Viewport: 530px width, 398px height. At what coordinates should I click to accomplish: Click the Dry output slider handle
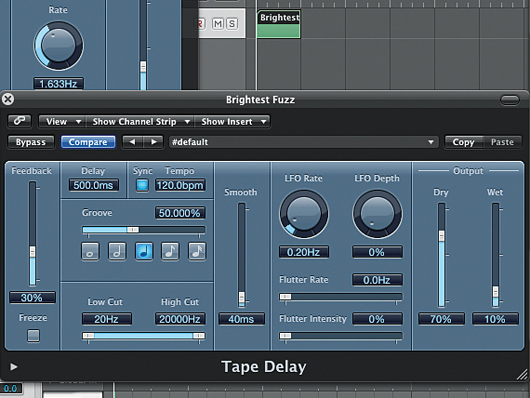441,236
